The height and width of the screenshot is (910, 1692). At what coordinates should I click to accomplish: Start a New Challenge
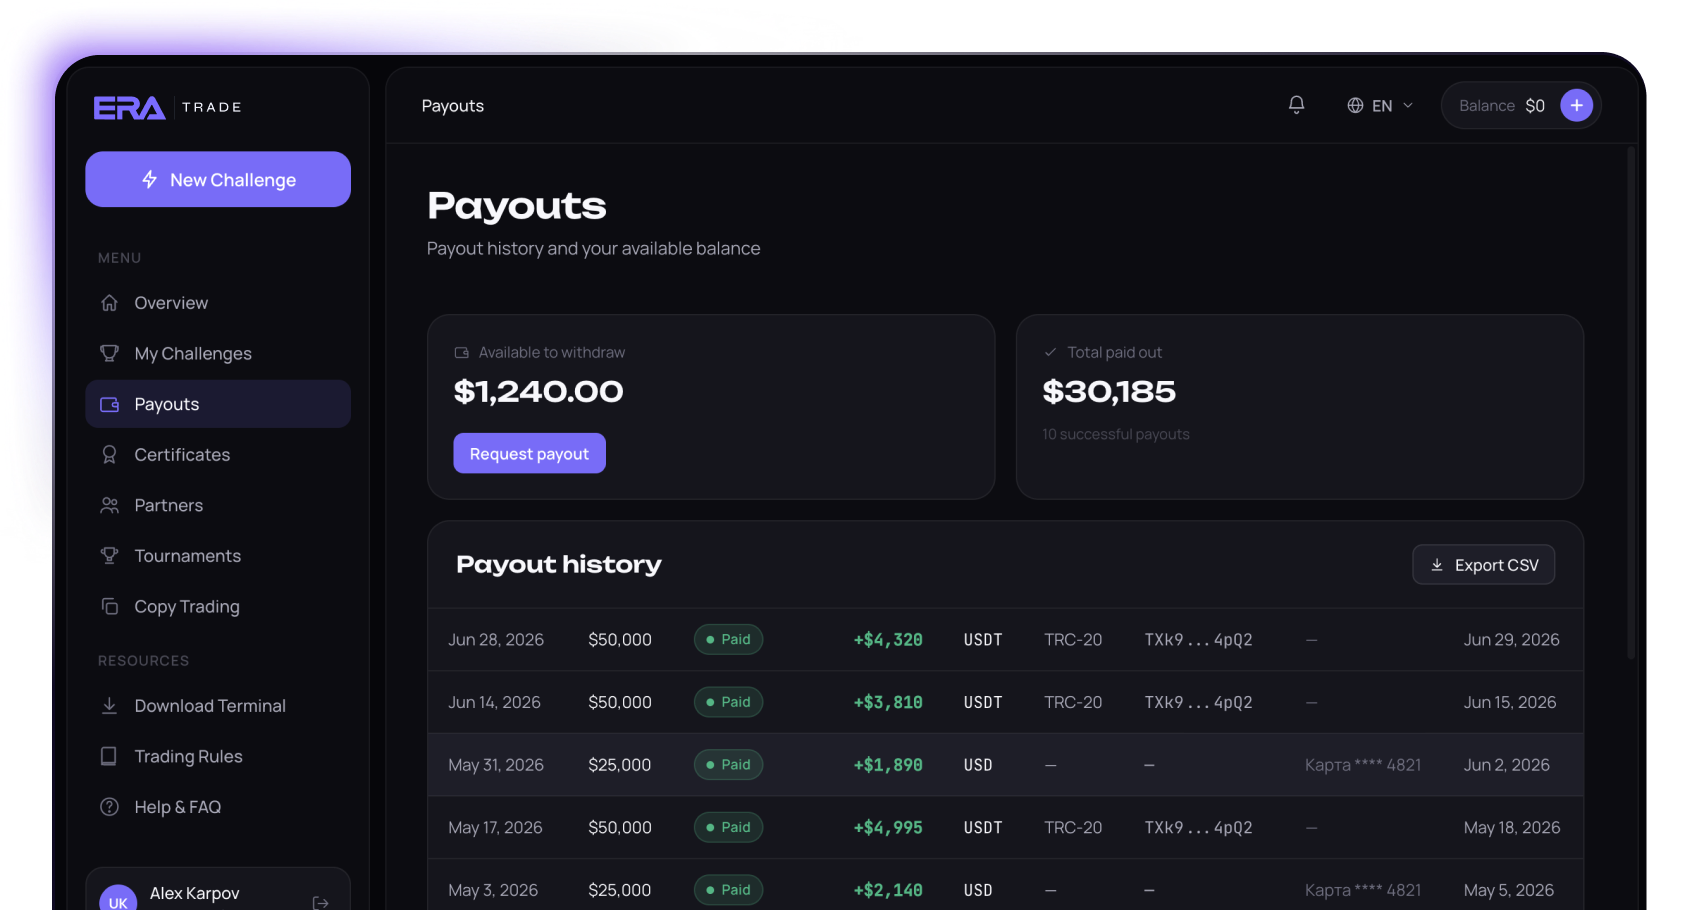[x=218, y=179]
